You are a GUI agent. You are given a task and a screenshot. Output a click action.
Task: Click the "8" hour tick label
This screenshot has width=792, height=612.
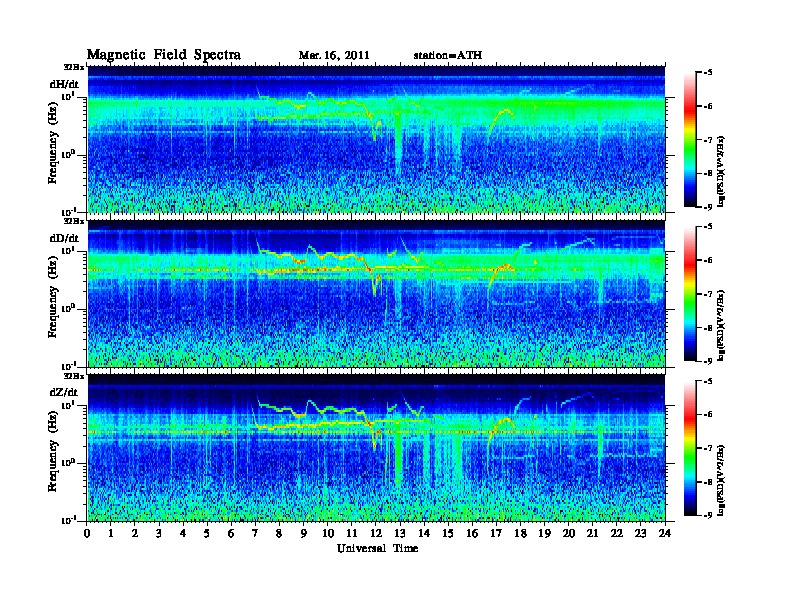pyautogui.click(x=279, y=533)
